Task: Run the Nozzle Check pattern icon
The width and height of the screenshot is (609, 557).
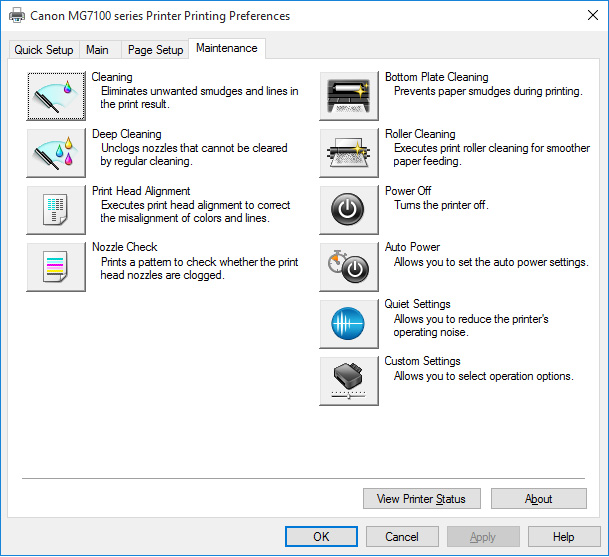Action: [x=56, y=266]
